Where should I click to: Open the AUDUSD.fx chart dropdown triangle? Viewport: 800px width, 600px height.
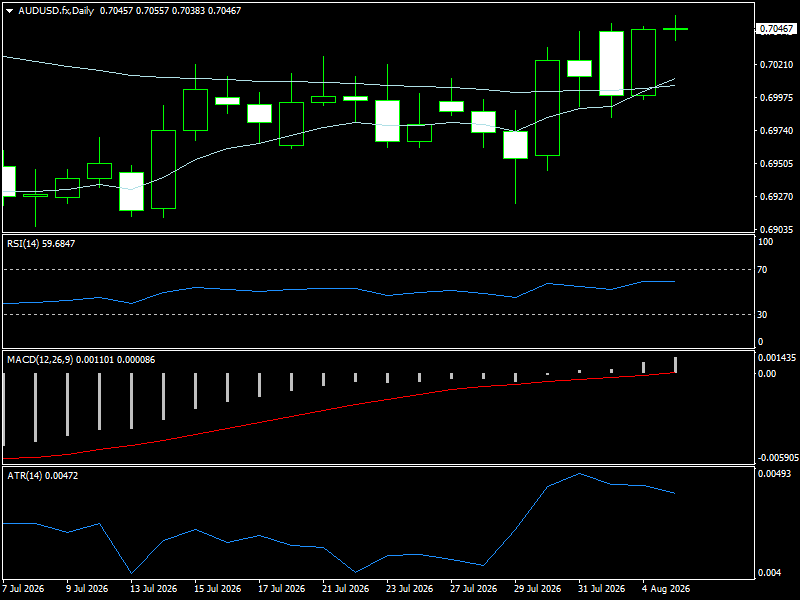10,11
